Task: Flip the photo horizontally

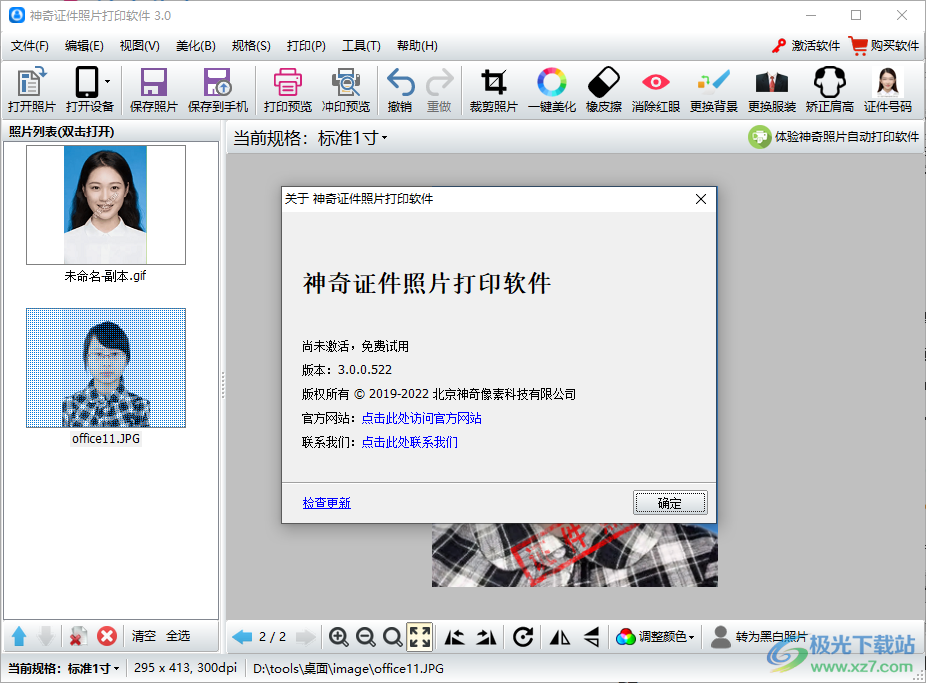Action: coord(559,637)
